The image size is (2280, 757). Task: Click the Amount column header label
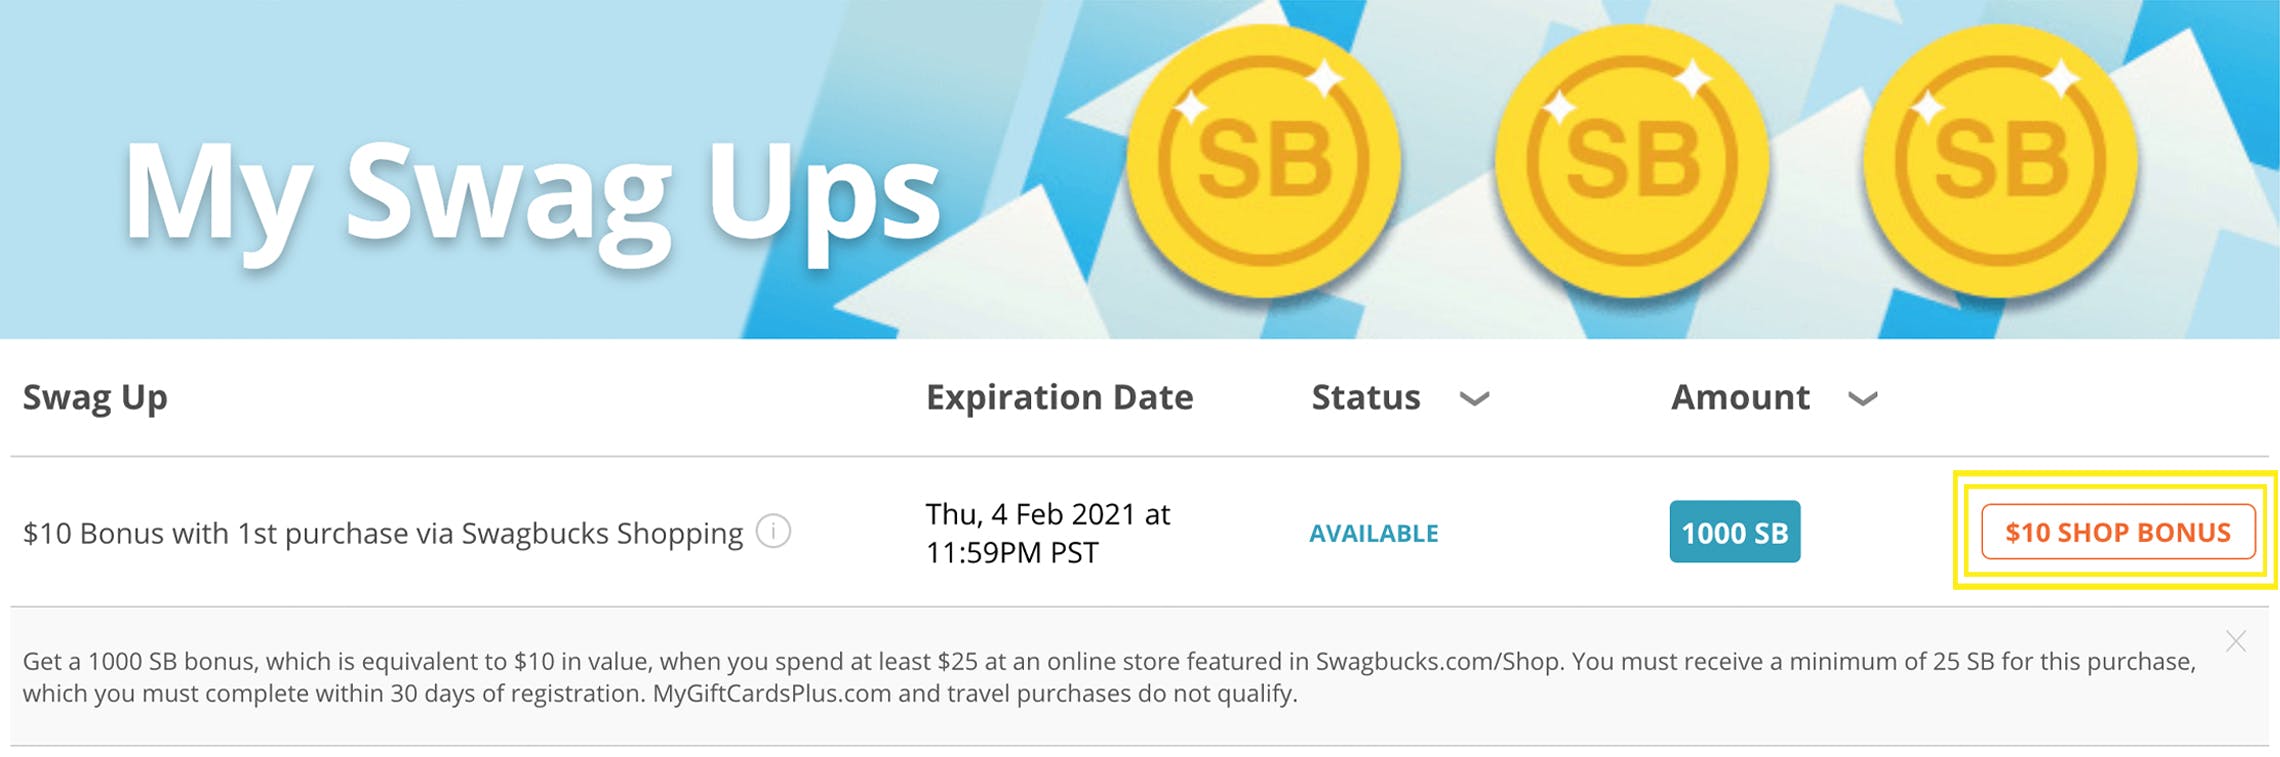[x=1740, y=398]
